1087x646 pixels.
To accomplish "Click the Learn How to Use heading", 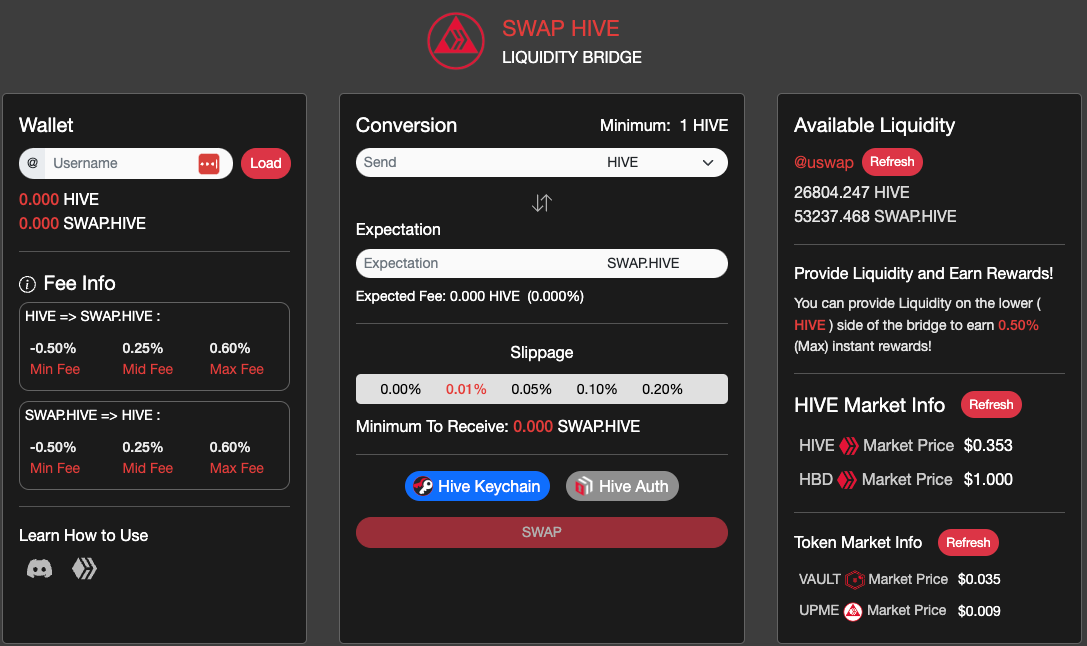I will [83, 536].
